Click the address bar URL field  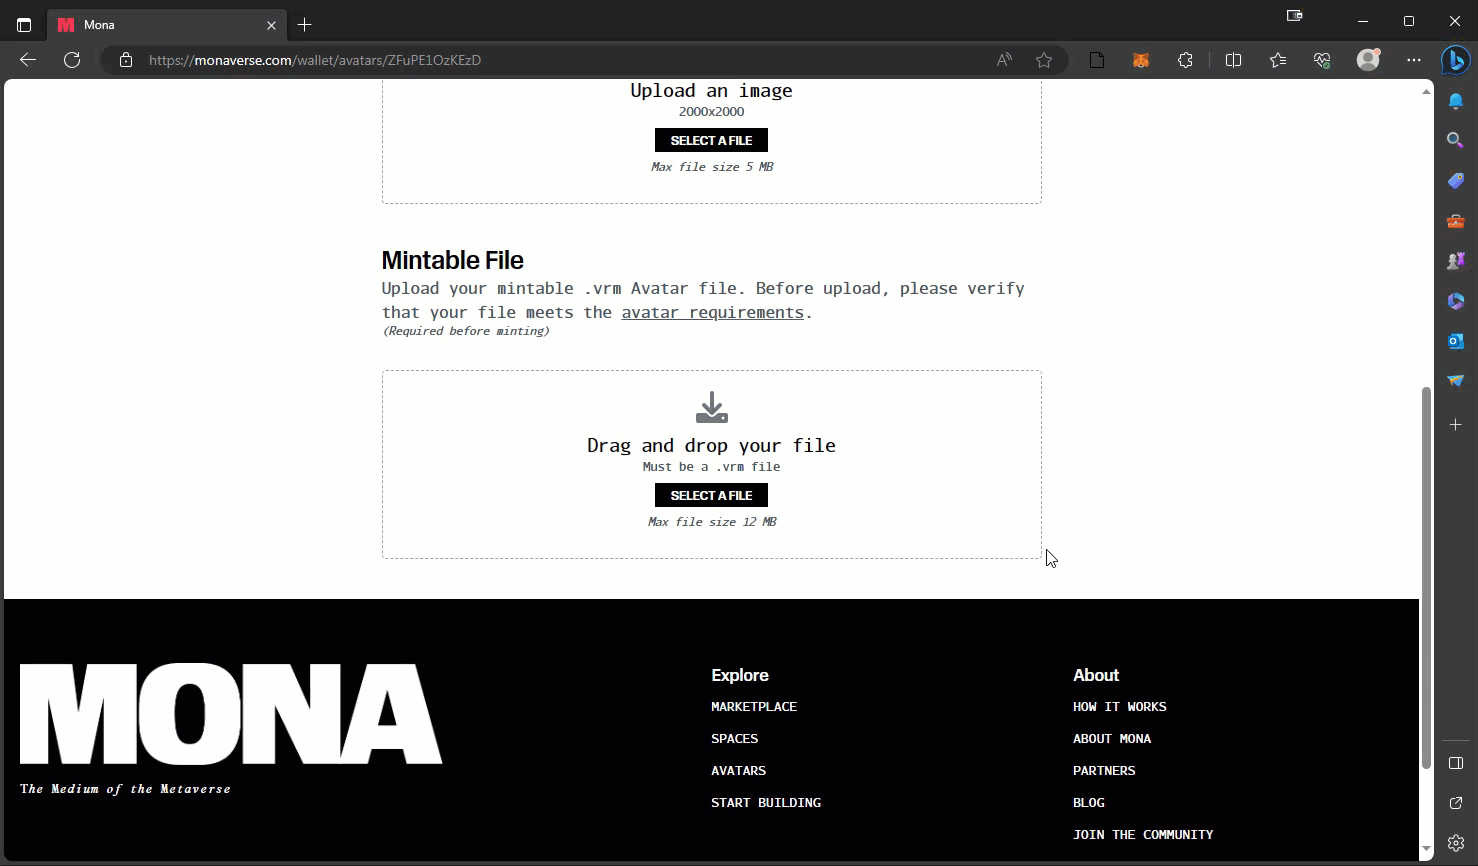coord(560,60)
